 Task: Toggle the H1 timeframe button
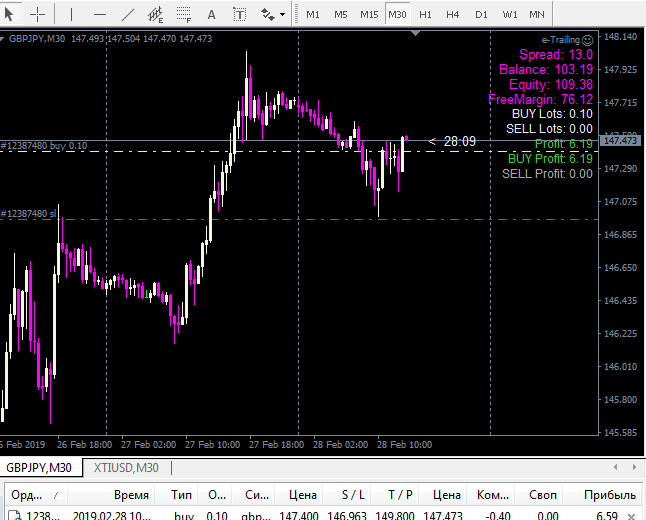point(425,14)
